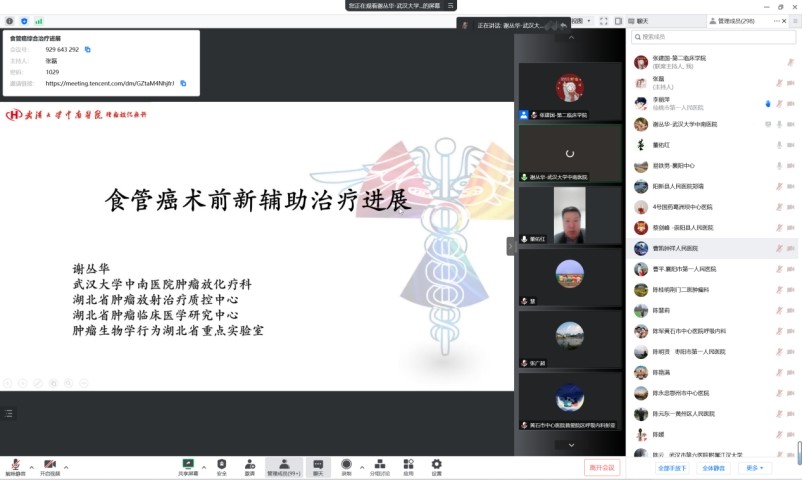Click the mute all button
The image size is (803, 481).
(x=713, y=468)
